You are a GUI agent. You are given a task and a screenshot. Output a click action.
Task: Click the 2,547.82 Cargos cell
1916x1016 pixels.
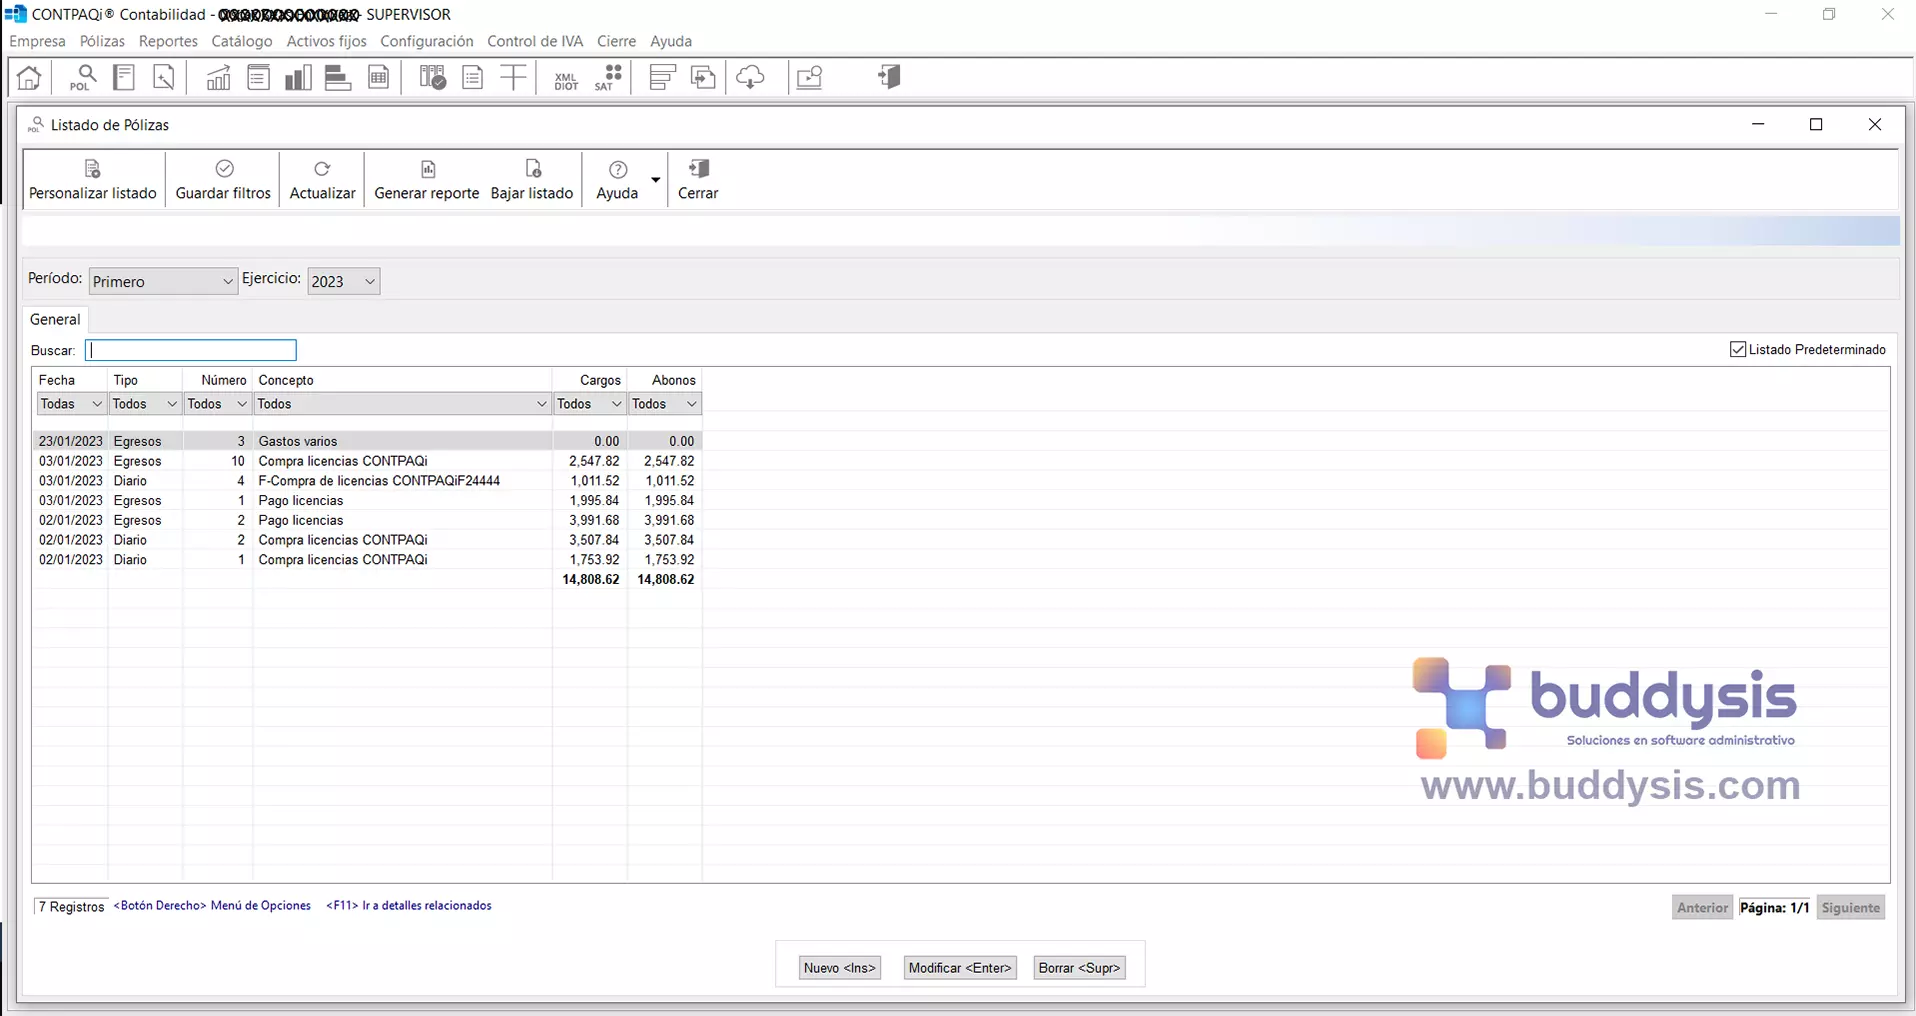pyautogui.click(x=594, y=461)
